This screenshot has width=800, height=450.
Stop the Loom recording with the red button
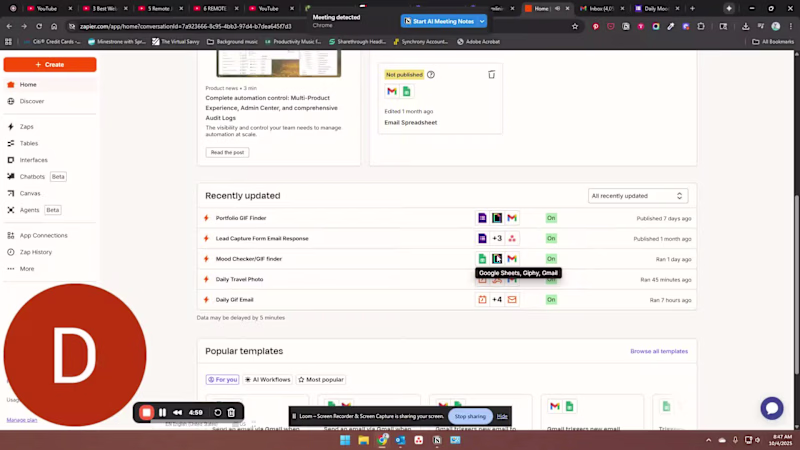coord(146,413)
